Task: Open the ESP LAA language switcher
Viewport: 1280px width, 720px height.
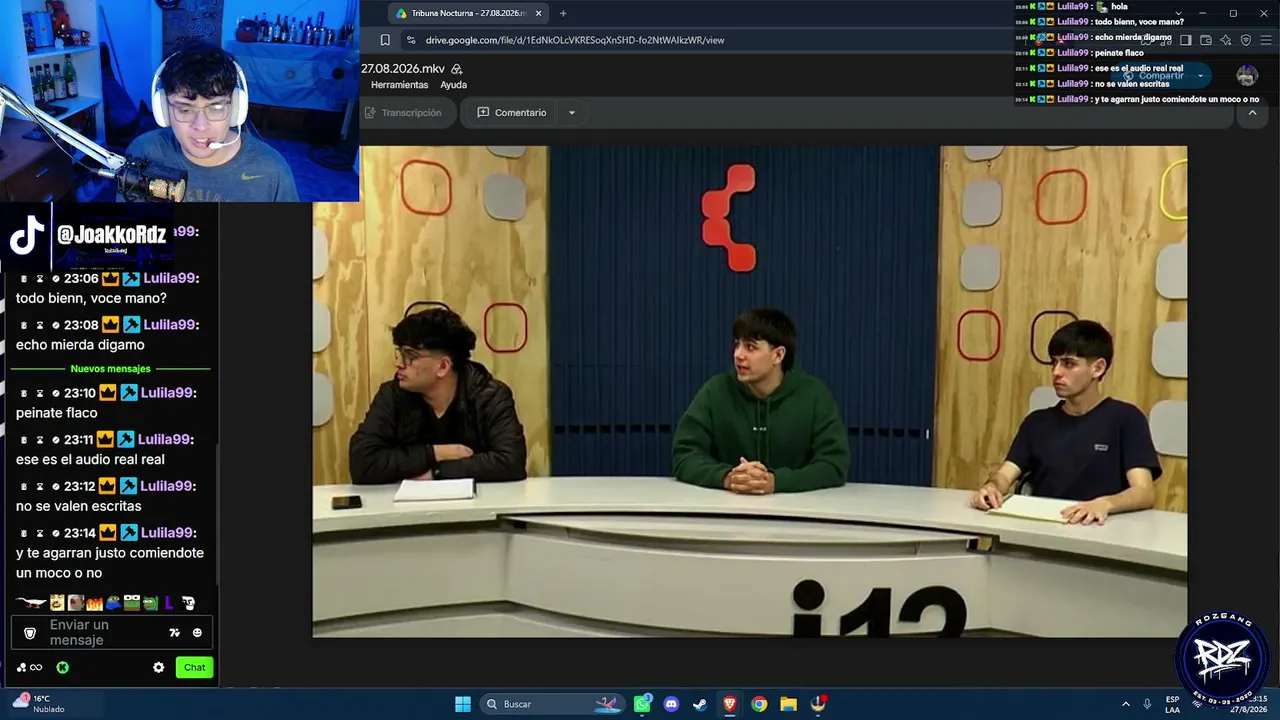Action: coord(1173,704)
